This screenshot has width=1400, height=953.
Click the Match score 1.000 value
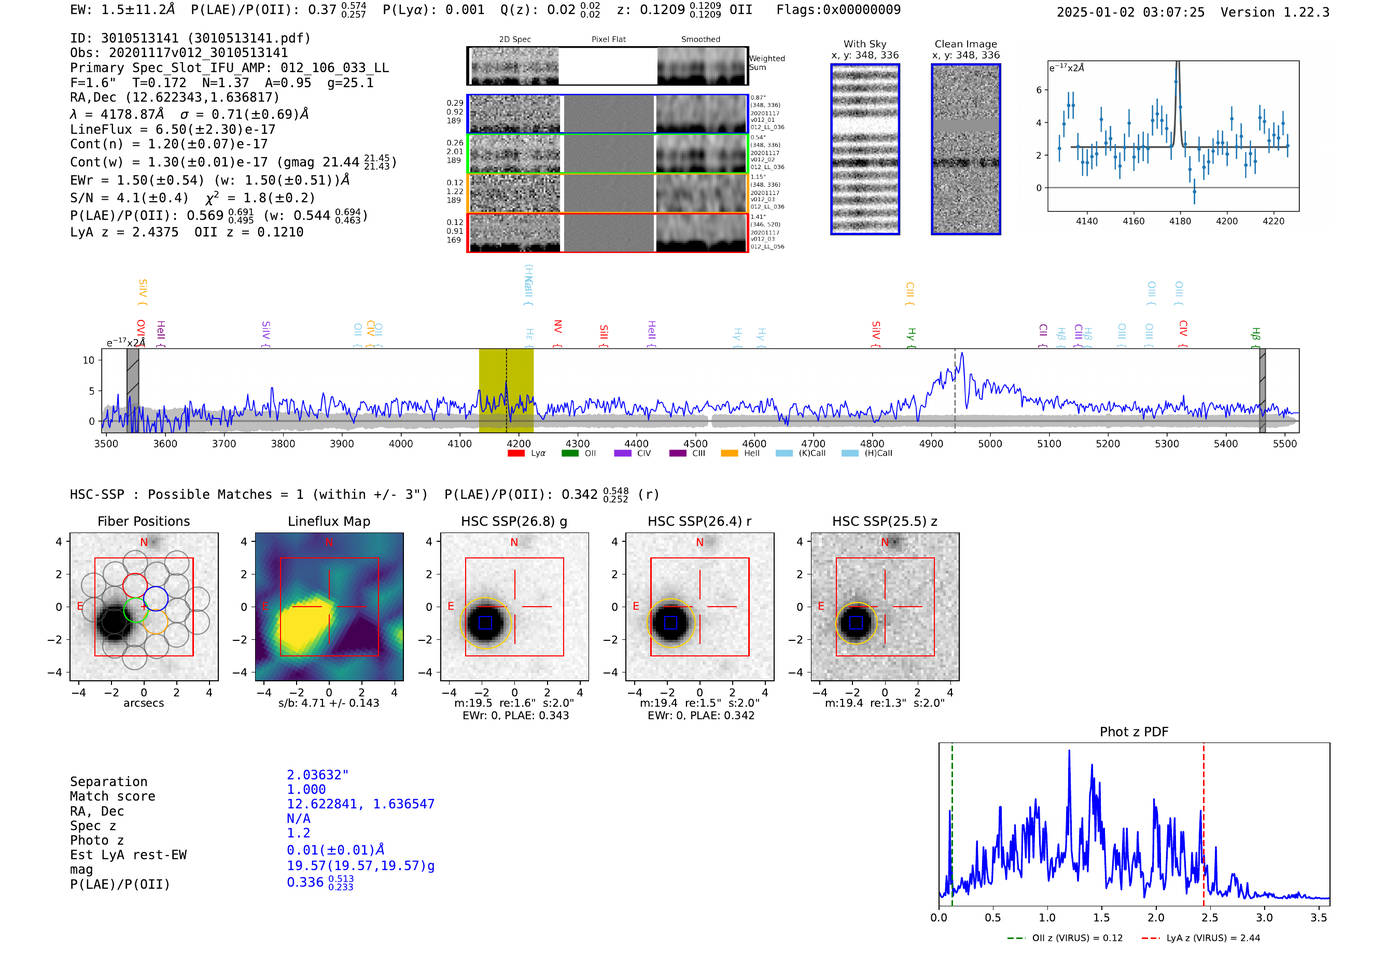(x=306, y=789)
